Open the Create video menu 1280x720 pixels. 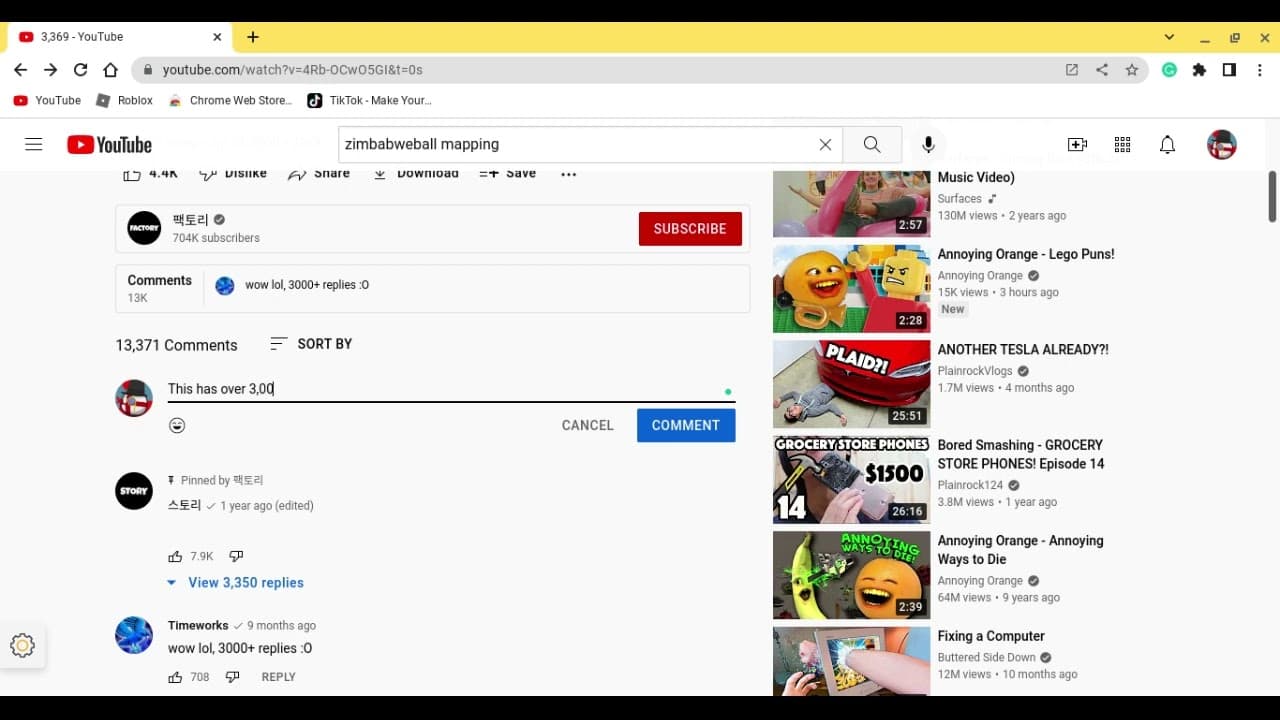pos(1077,144)
